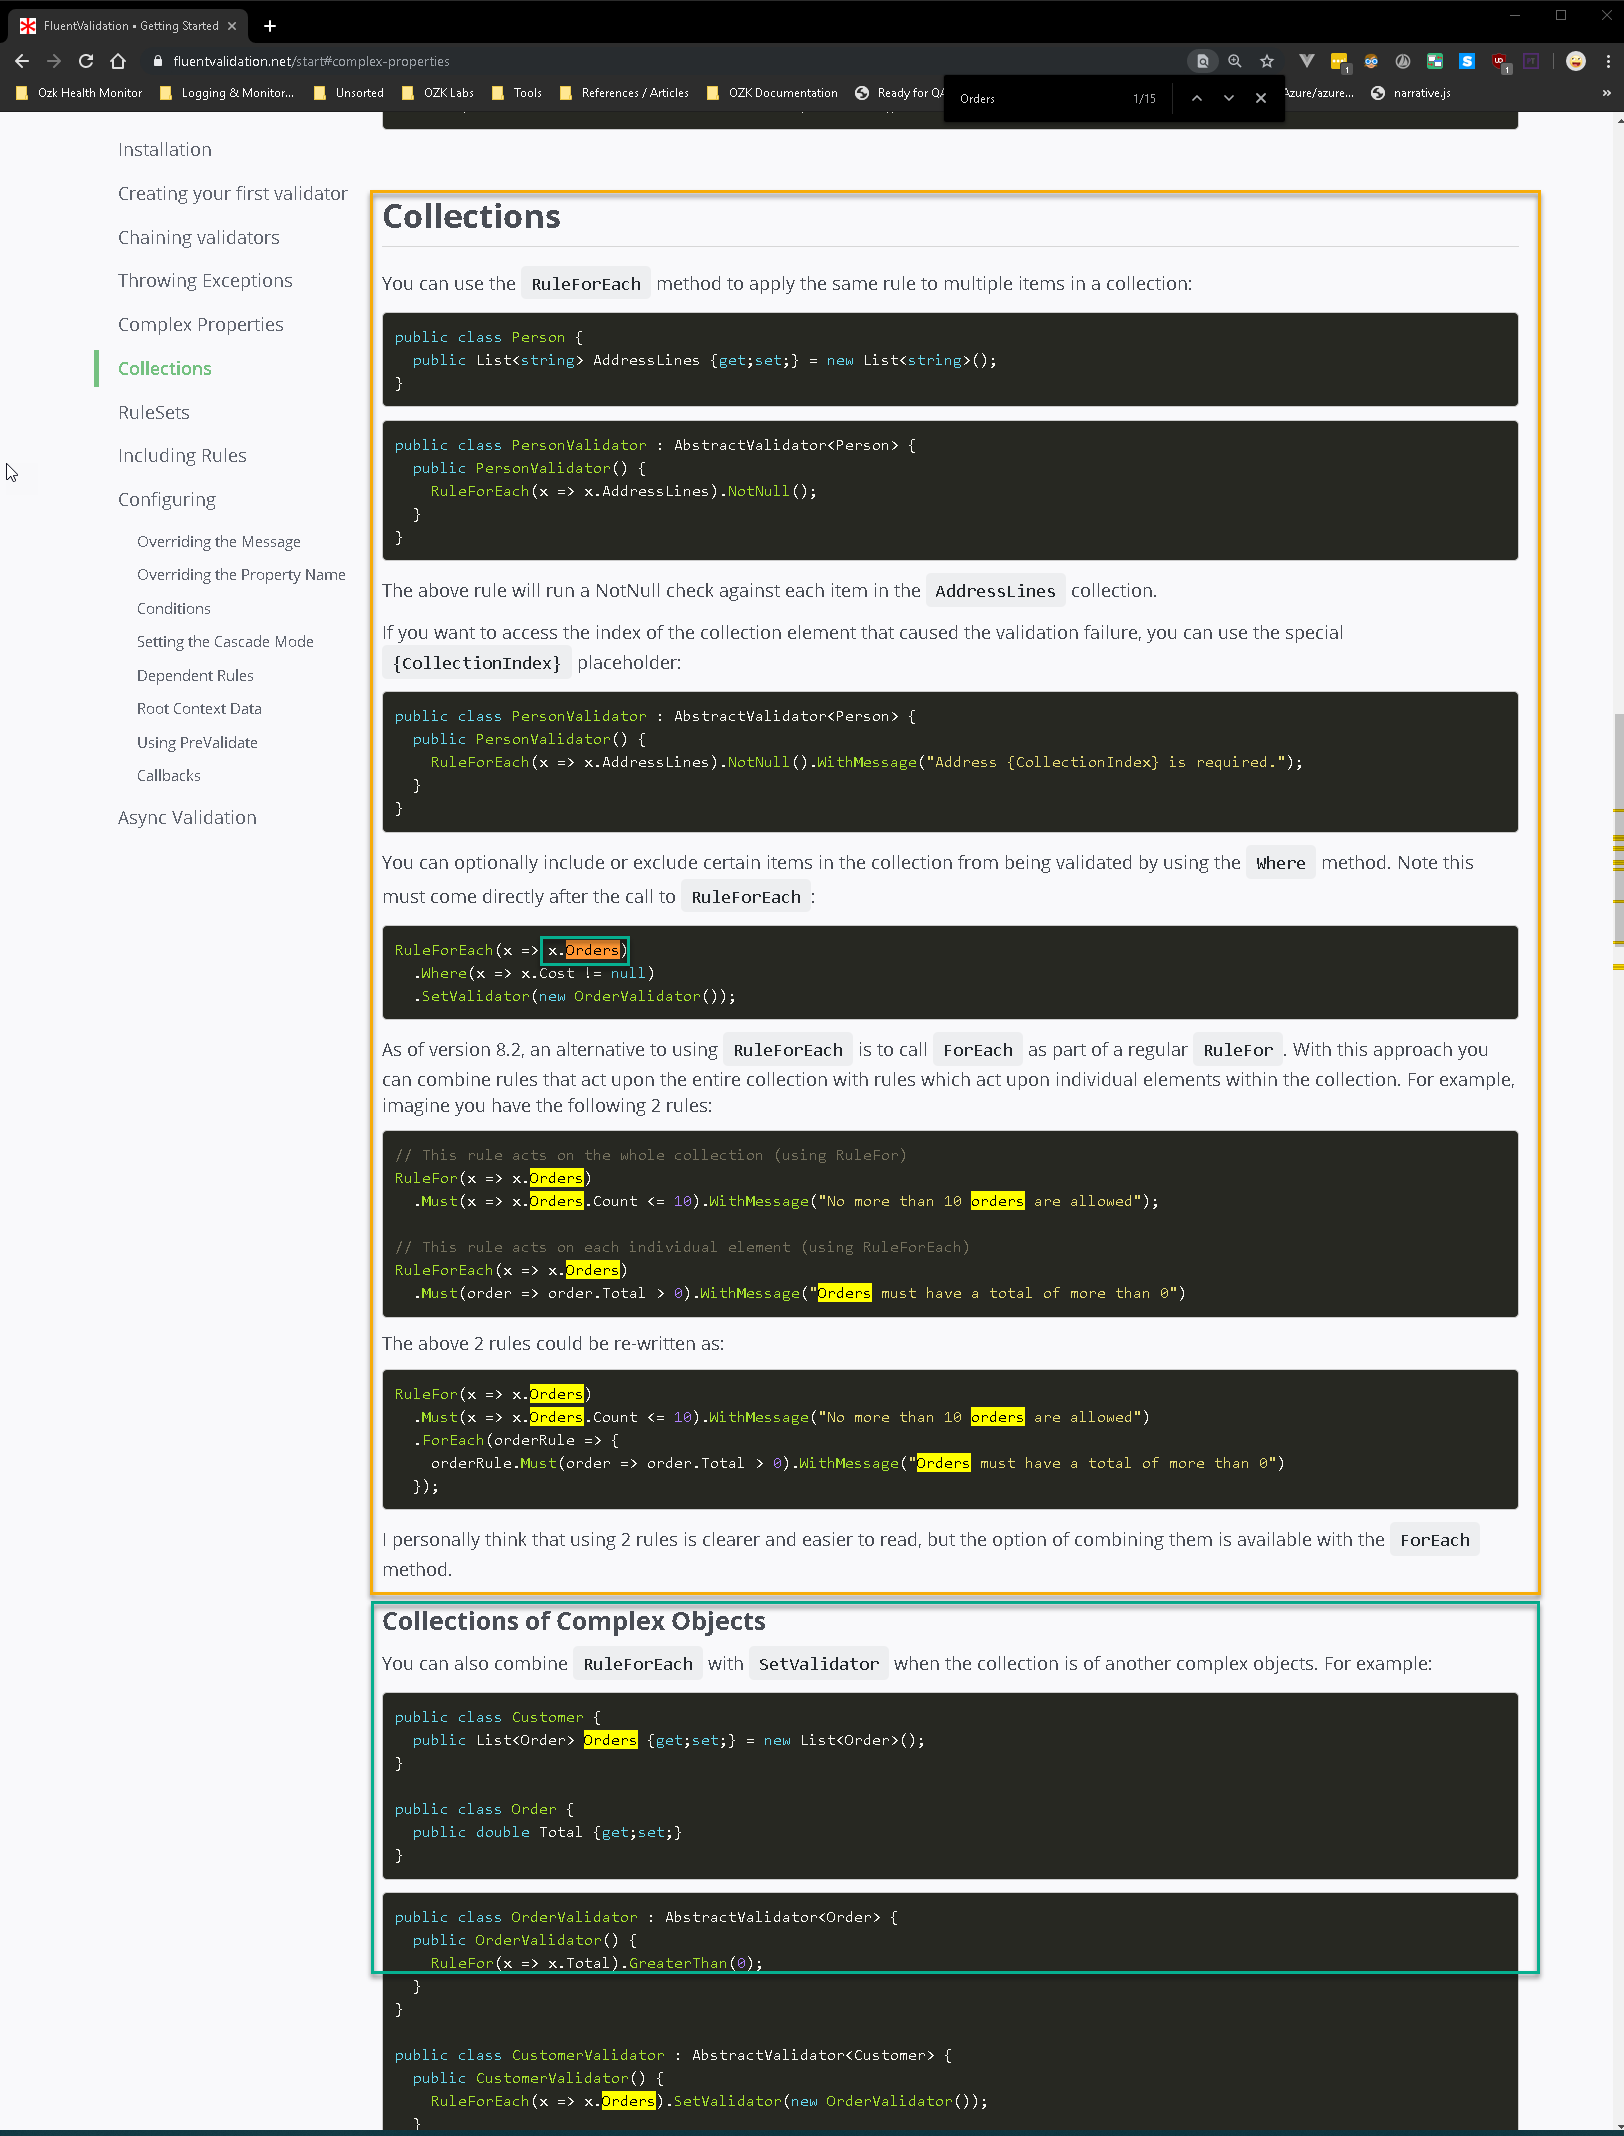1624x2136 pixels.
Task: Close the find bar
Action: 1260,98
